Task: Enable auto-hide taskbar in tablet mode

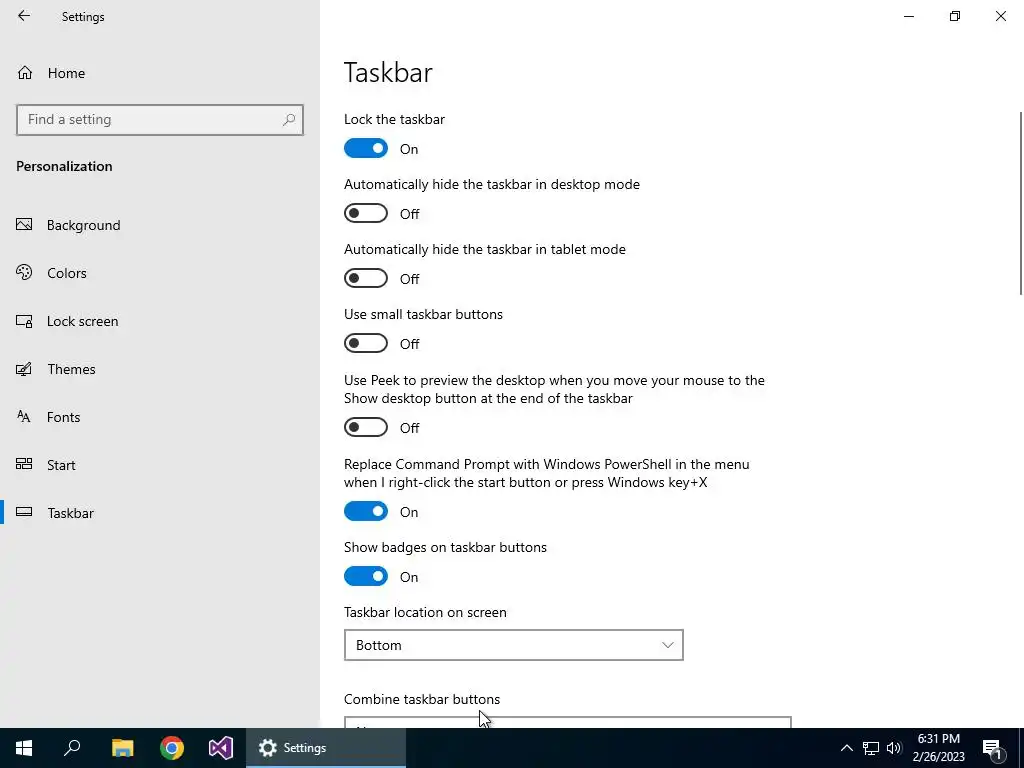Action: tap(366, 278)
